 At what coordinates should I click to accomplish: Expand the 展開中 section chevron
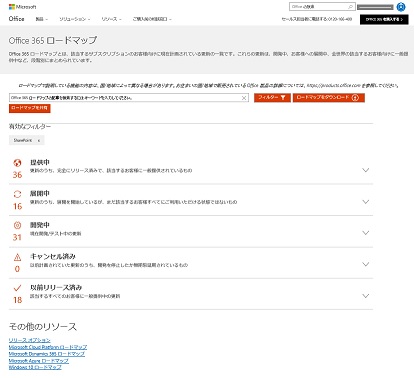[x=366, y=202]
